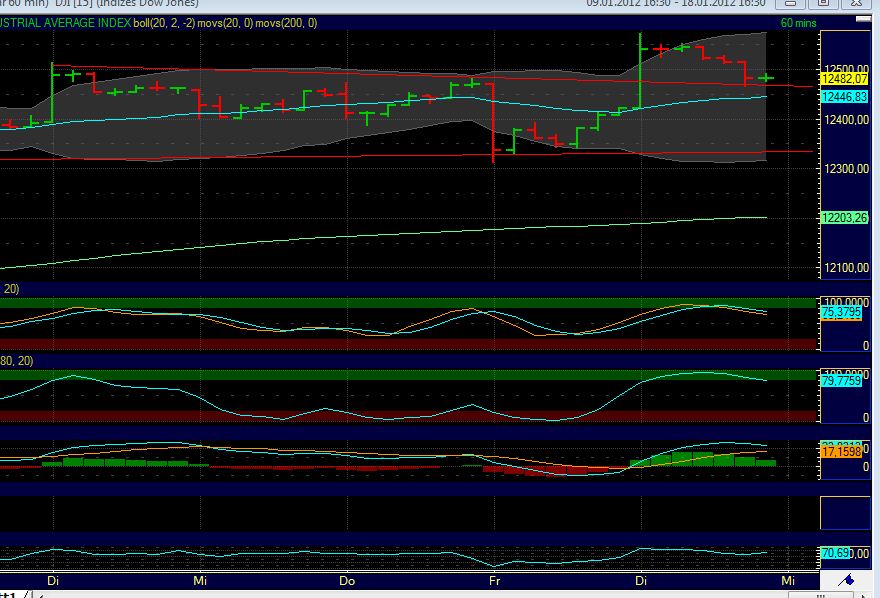Viewport: 880px width, 598px height.
Task: Click the blue flag icon bottom right
Action: (849, 578)
